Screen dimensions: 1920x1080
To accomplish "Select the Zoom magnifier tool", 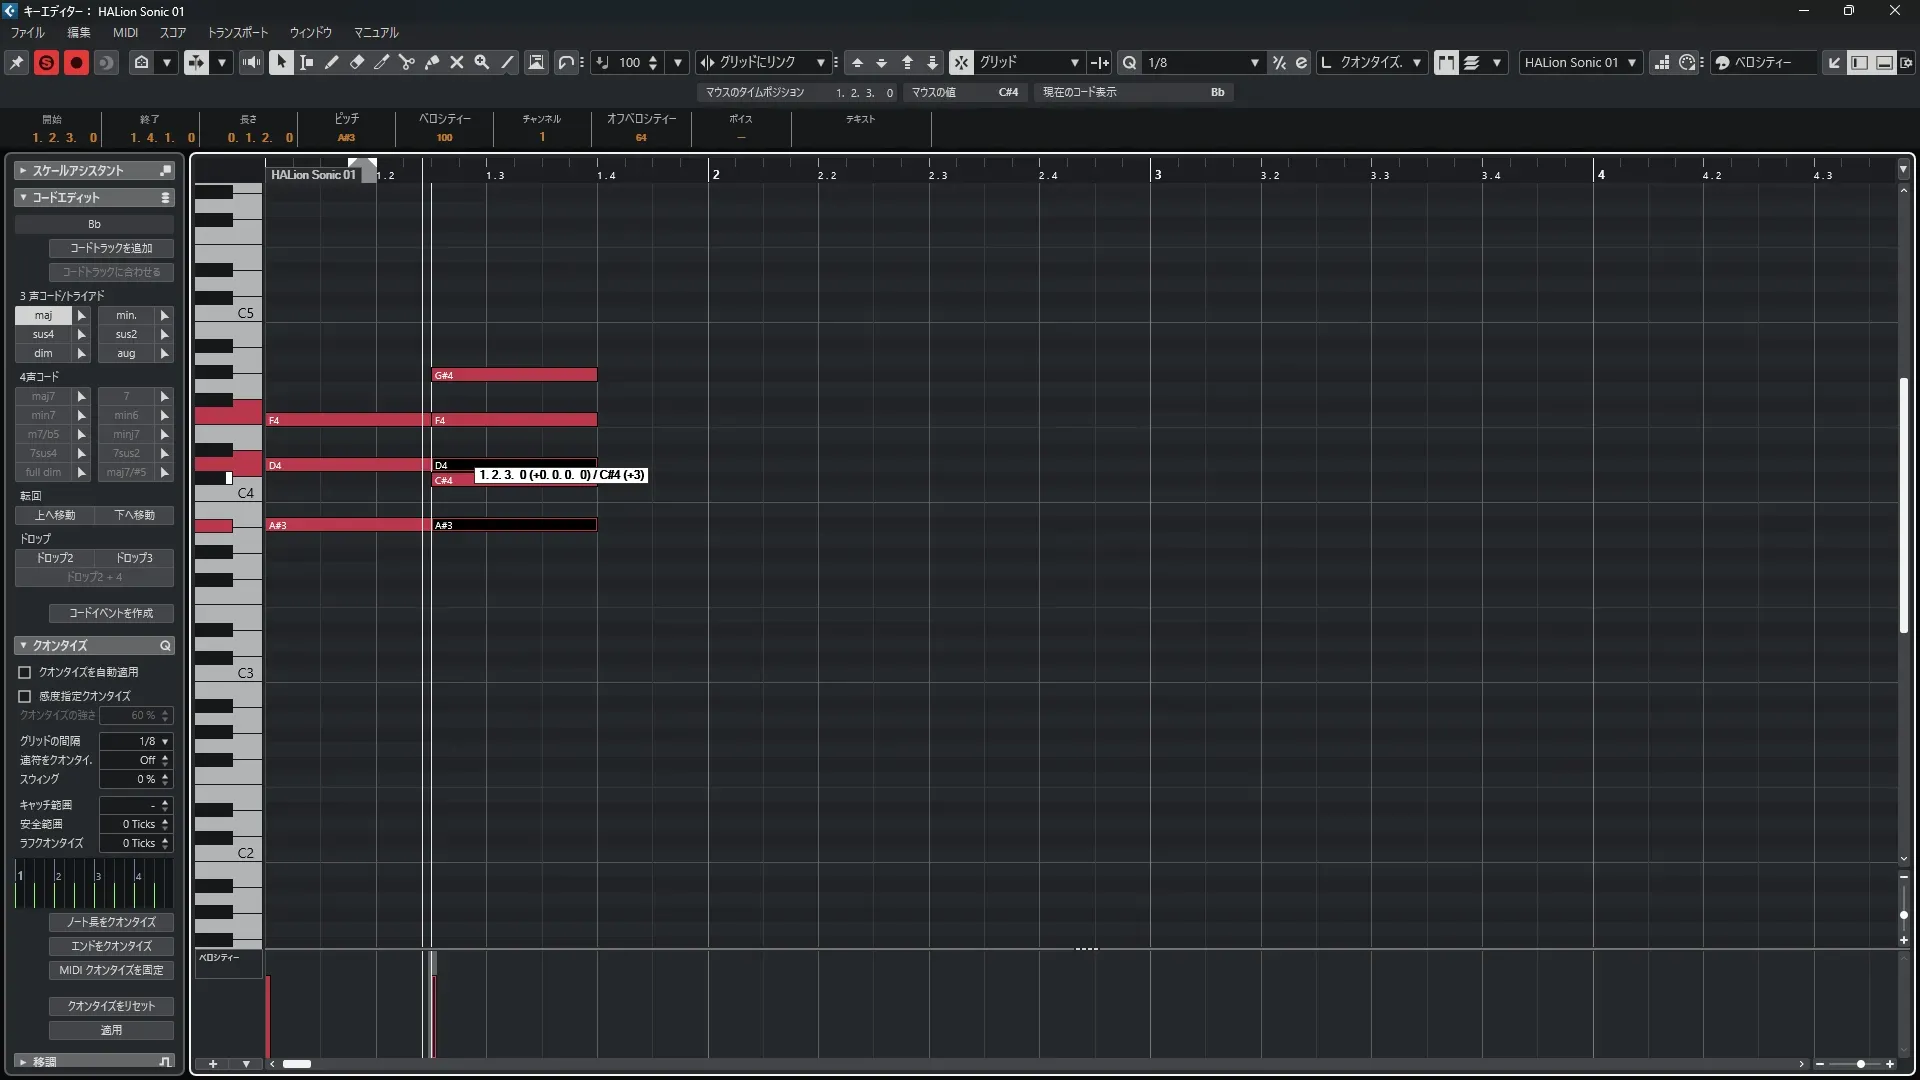I will point(482,62).
